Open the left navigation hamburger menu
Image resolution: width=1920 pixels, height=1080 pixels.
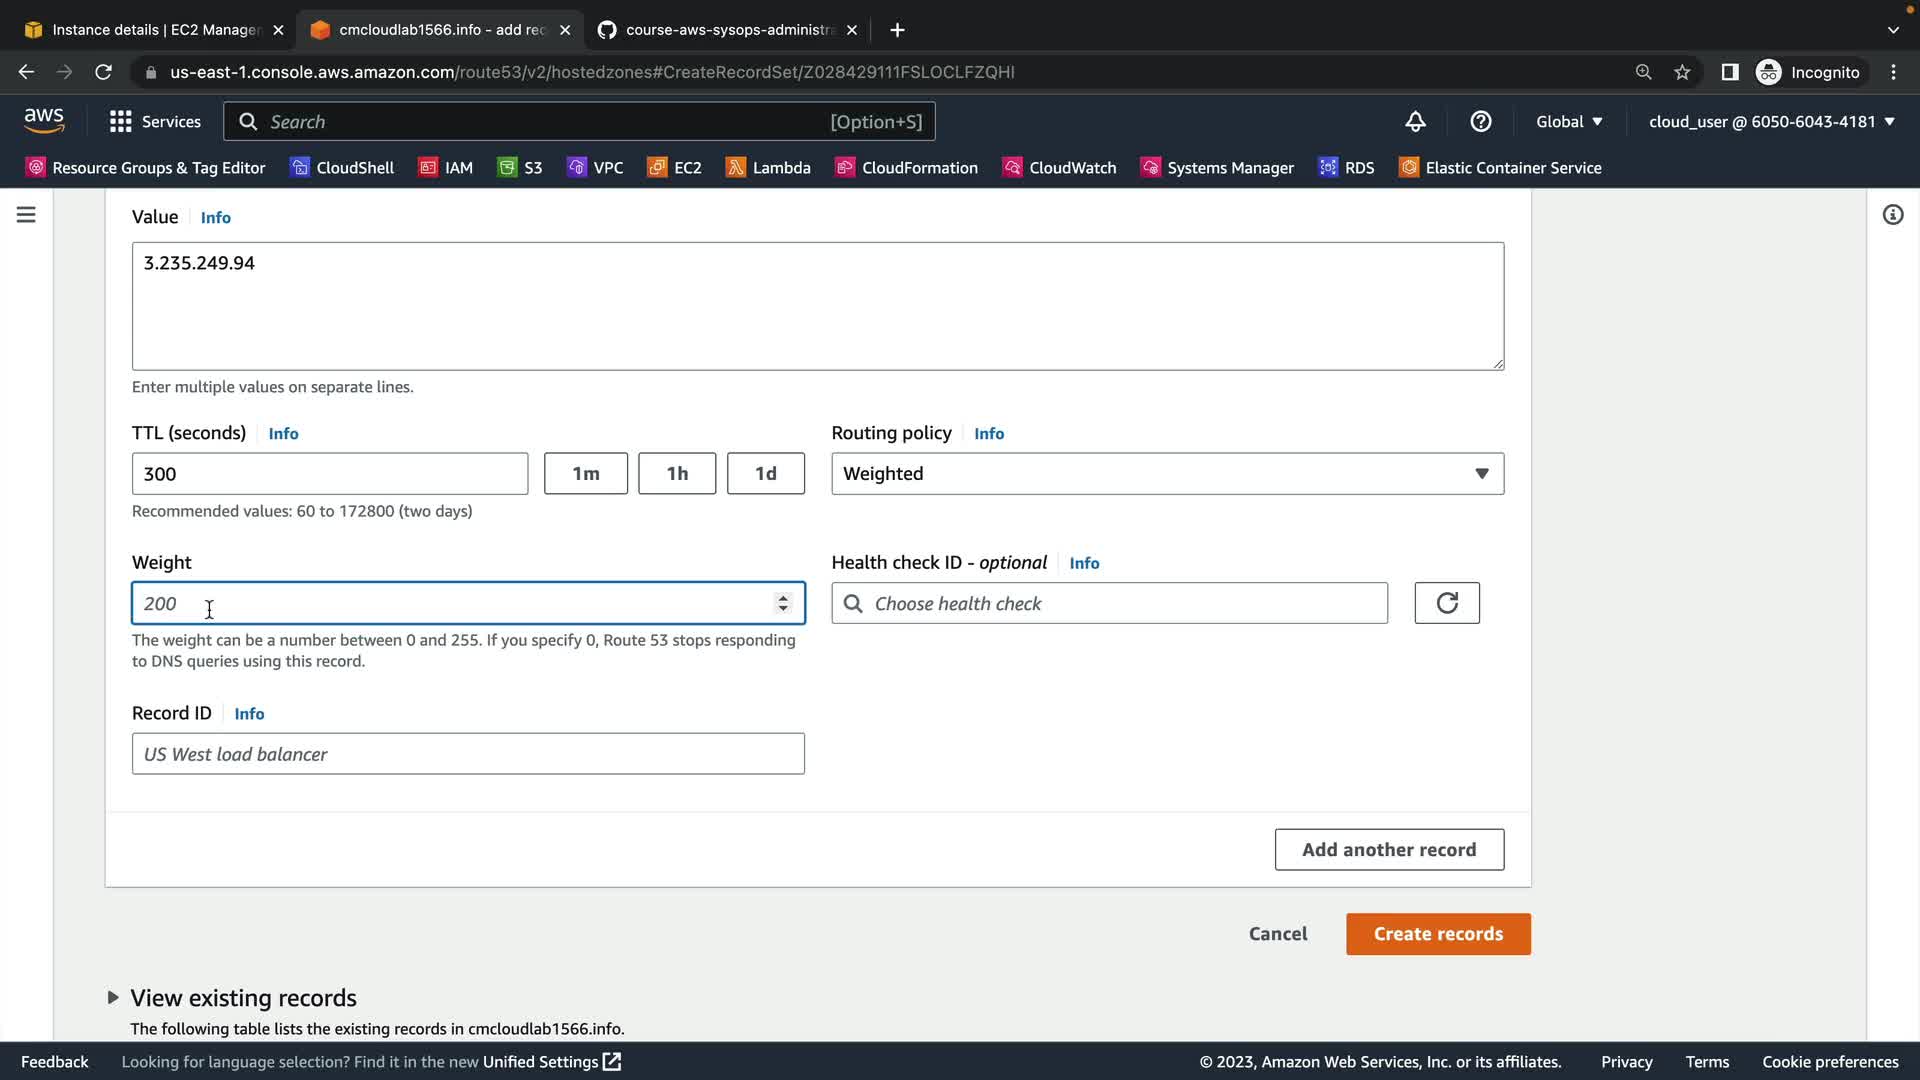pos(26,215)
